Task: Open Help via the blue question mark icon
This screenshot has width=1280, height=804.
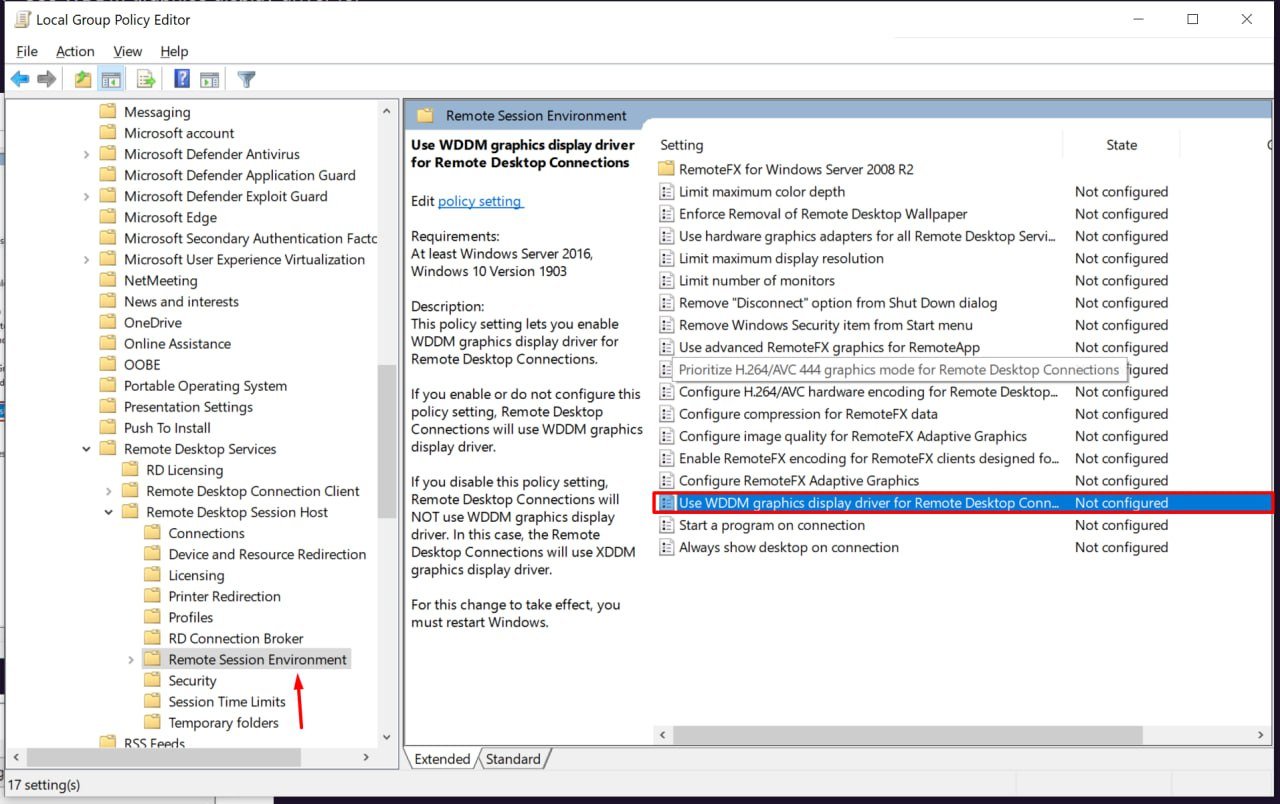Action: coord(182,80)
